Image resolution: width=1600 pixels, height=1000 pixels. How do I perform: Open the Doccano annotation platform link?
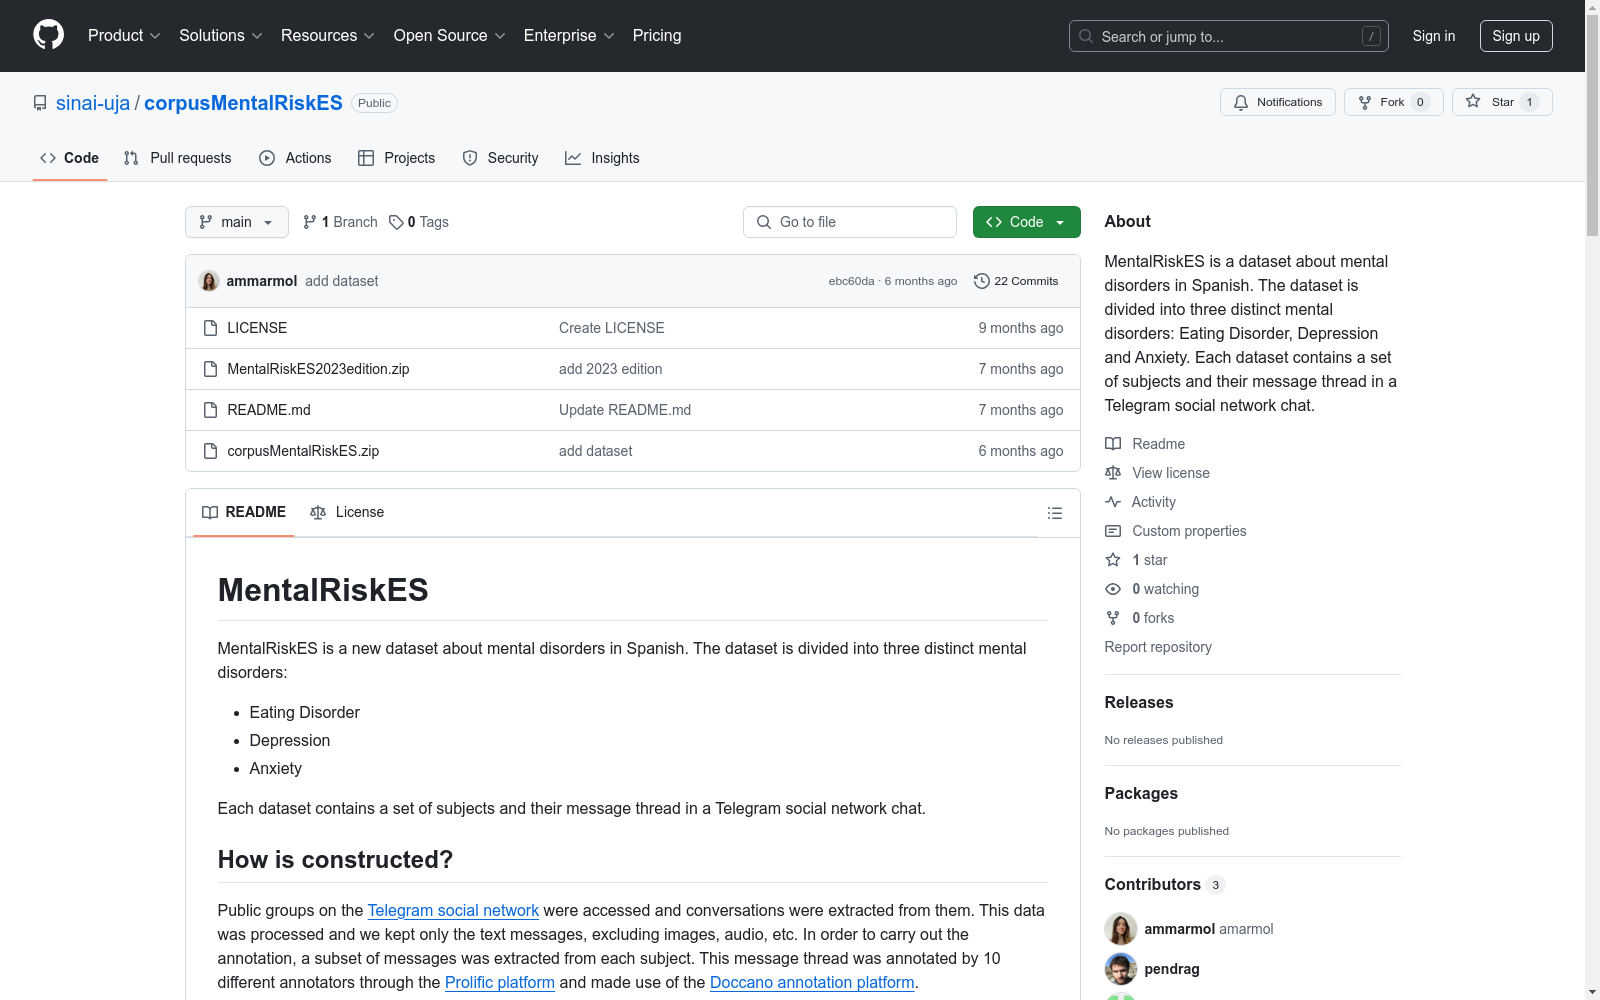tap(812, 983)
